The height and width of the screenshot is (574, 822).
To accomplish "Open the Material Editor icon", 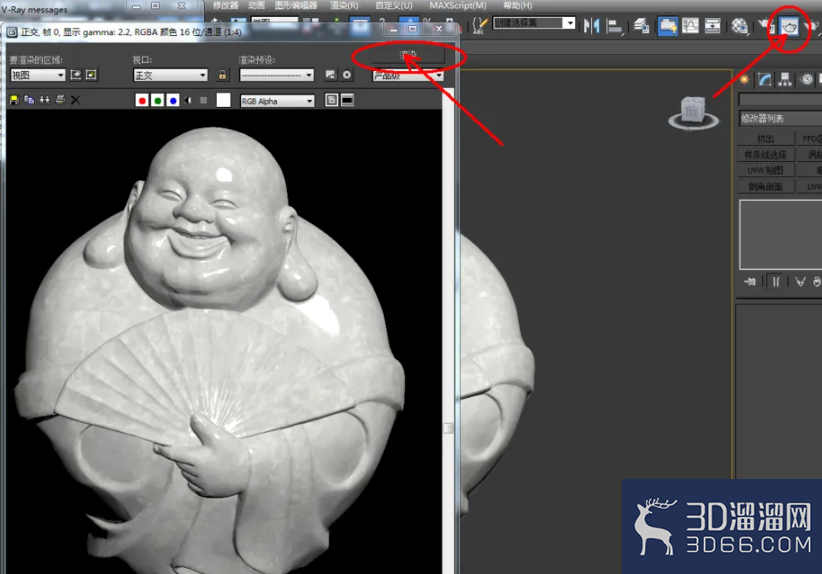I will coord(740,25).
